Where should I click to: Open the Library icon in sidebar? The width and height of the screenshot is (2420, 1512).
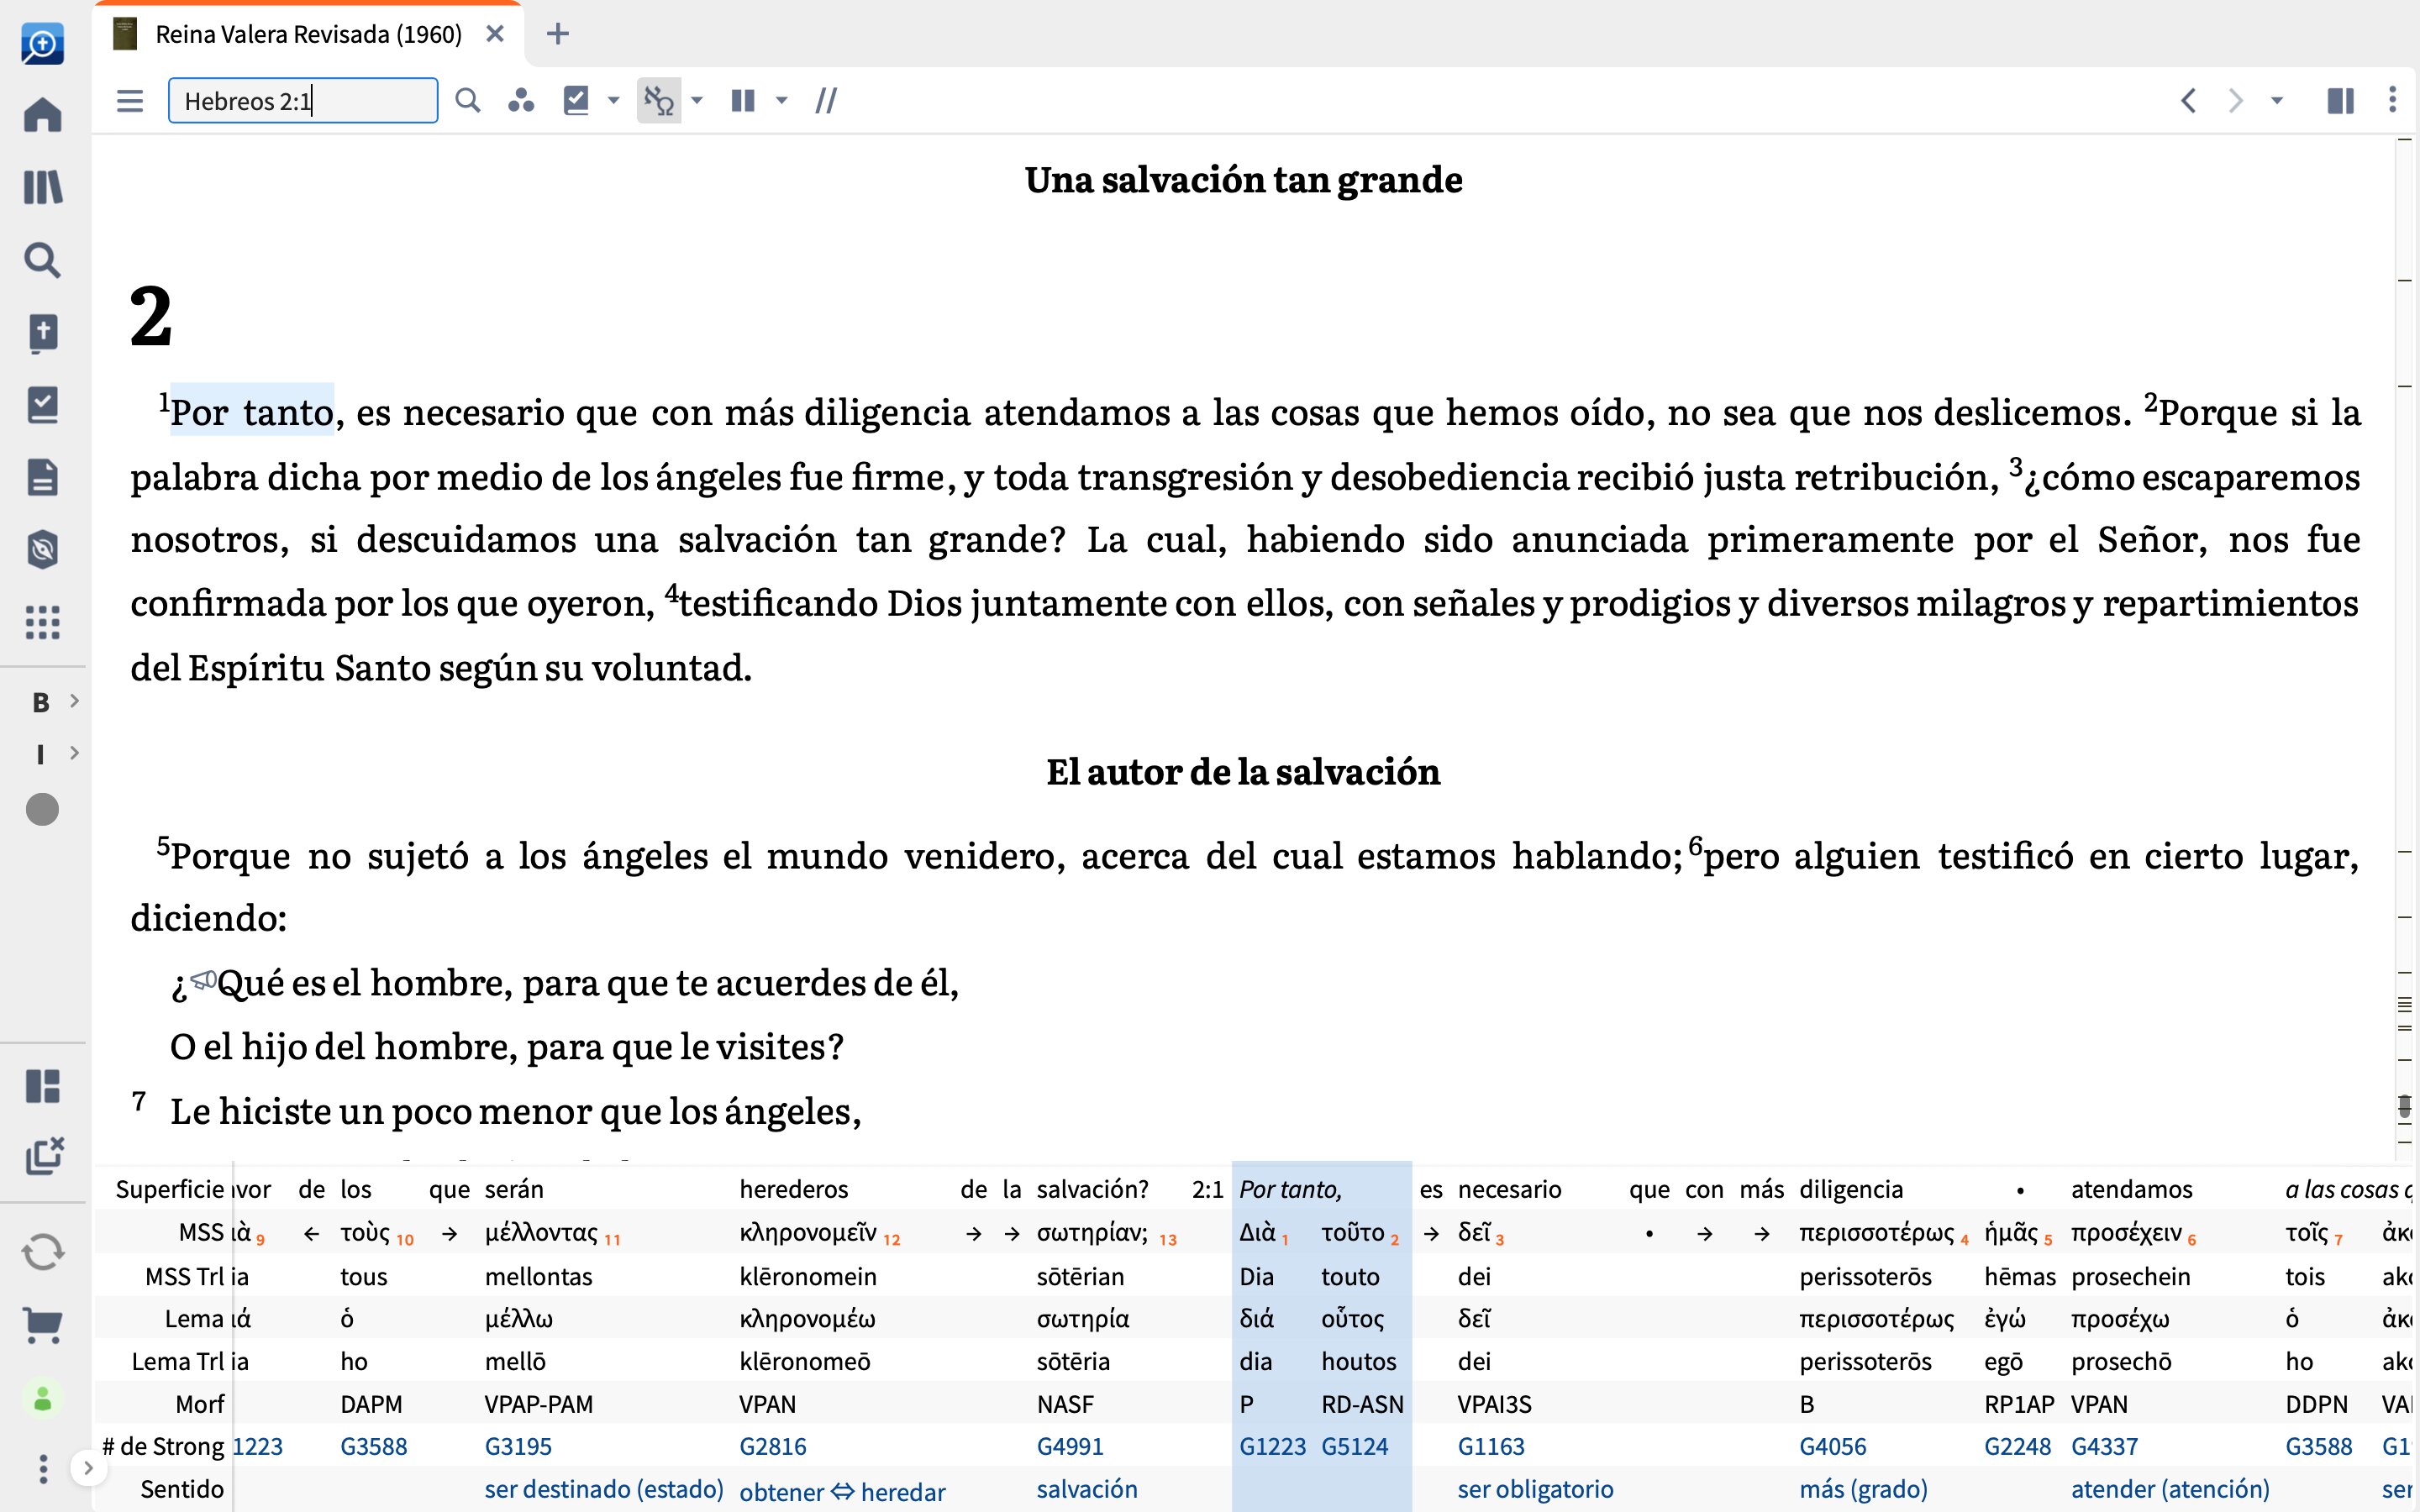42,187
